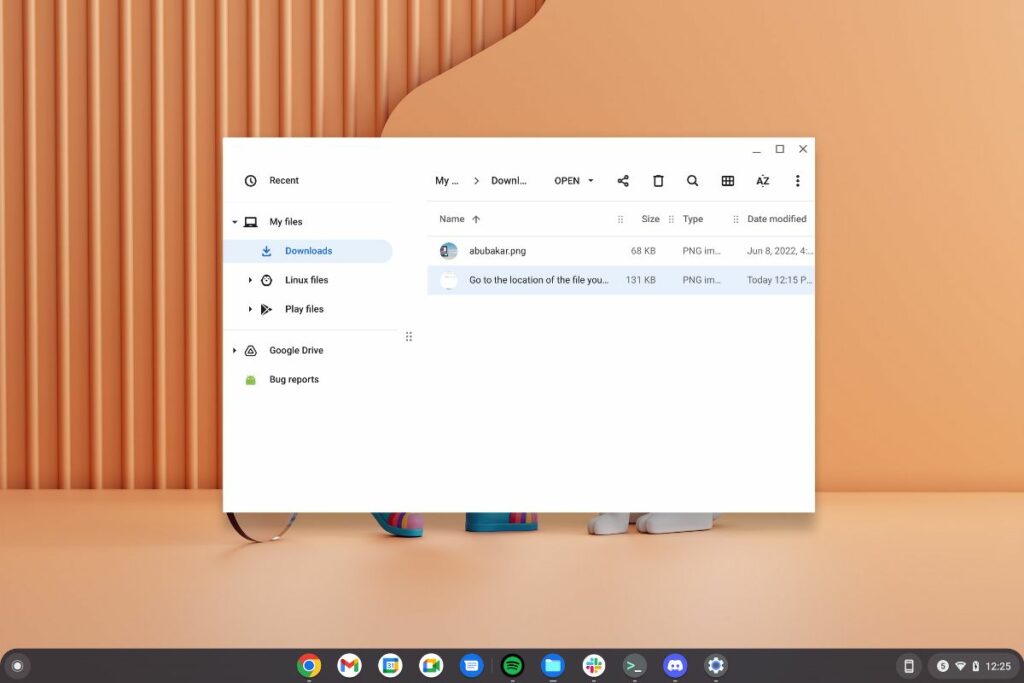Sort files by Name column
The image size is (1024, 683).
[x=452, y=219]
